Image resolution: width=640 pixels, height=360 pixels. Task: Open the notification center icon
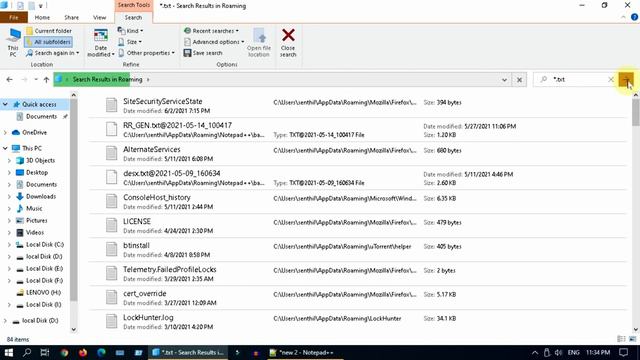click(x=623, y=352)
